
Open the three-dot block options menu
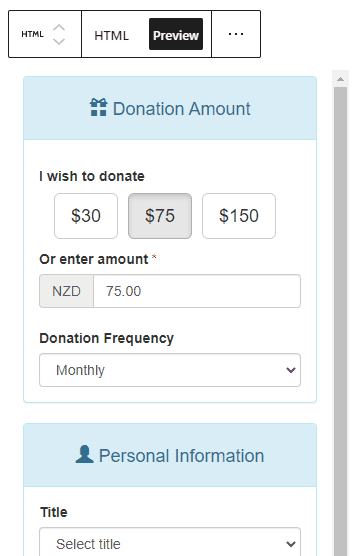236,34
